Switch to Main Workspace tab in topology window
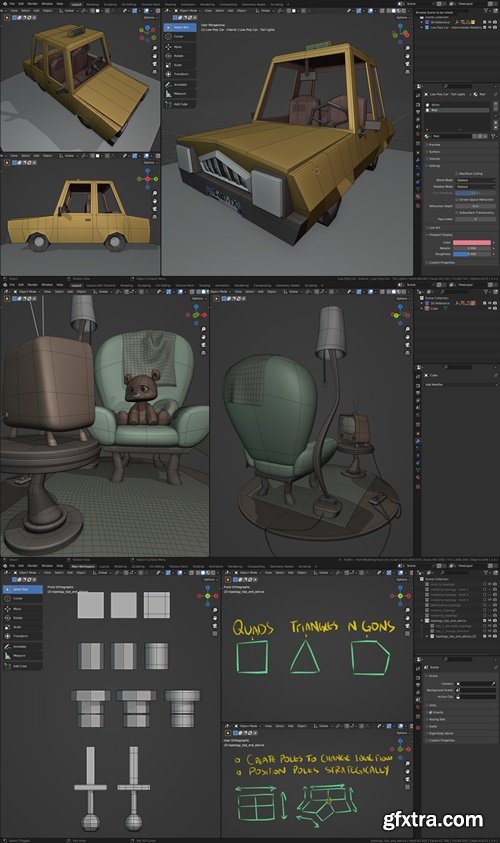Viewport: 500px width, 843px height. [x=83, y=566]
